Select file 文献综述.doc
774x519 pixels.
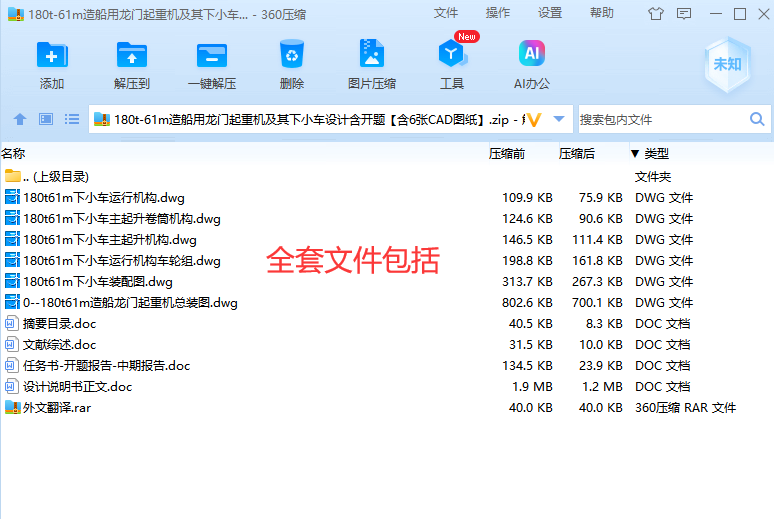point(387,344)
